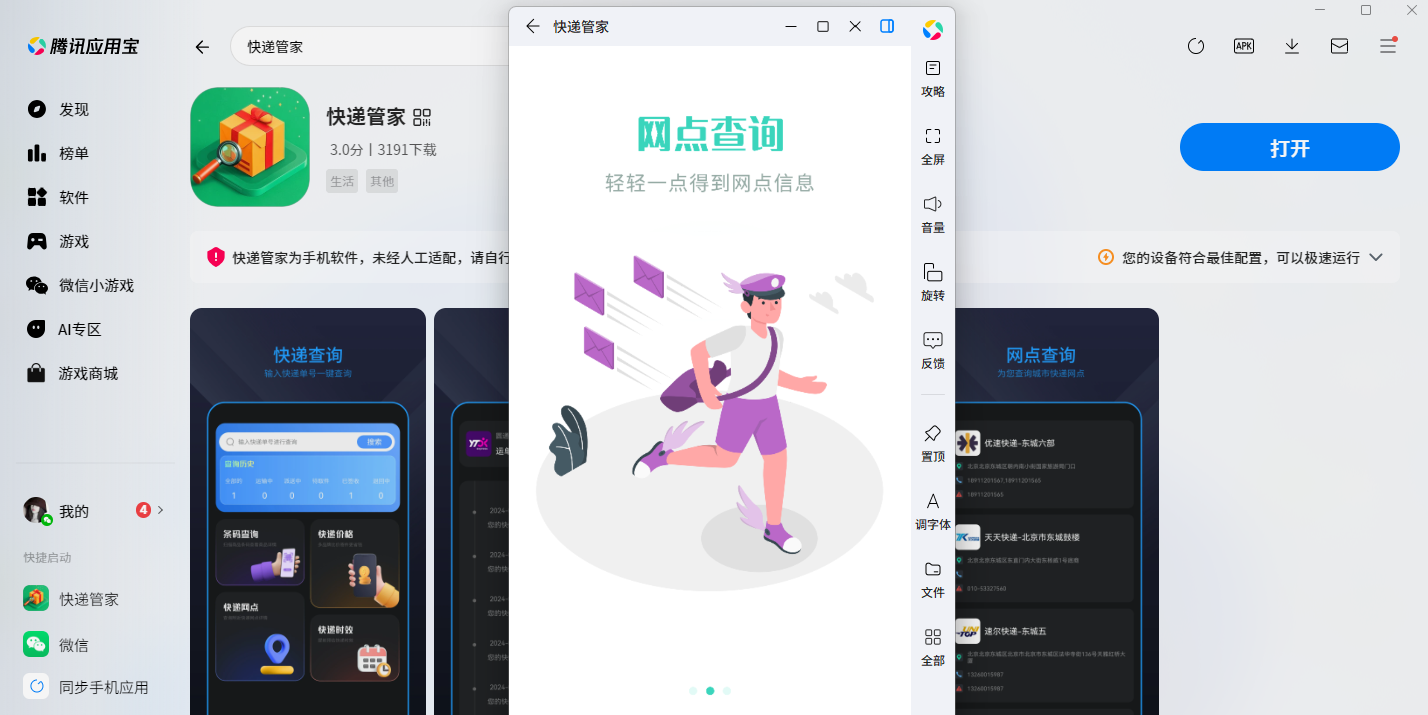
Task: Click the red shield warning icon
Action: coord(216,257)
